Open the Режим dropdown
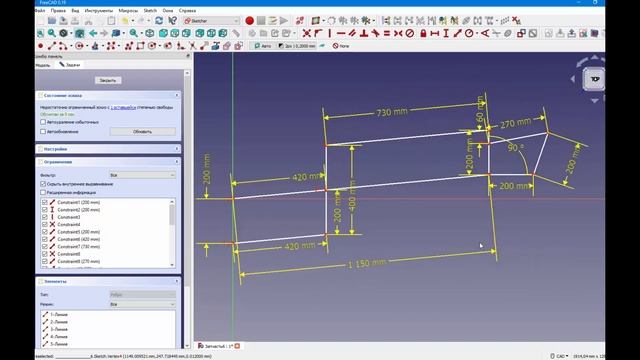 (x=142, y=304)
